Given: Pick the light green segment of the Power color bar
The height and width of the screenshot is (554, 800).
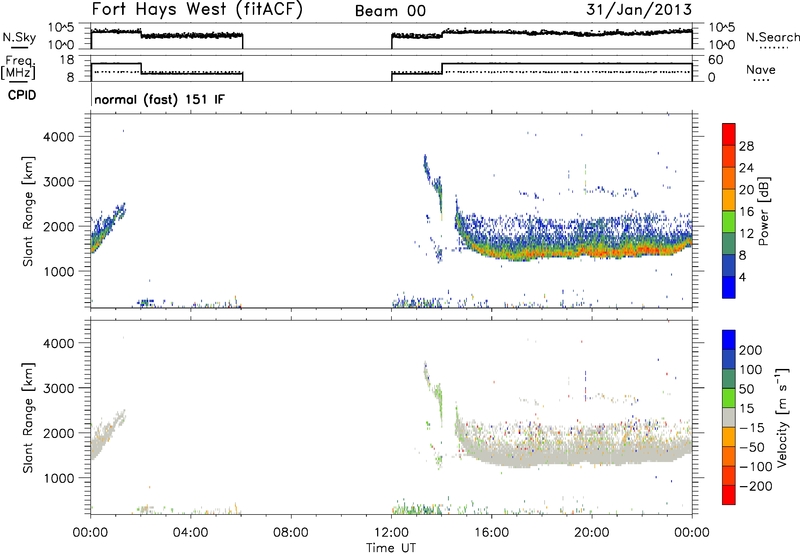Looking at the screenshot, I should [729, 222].
